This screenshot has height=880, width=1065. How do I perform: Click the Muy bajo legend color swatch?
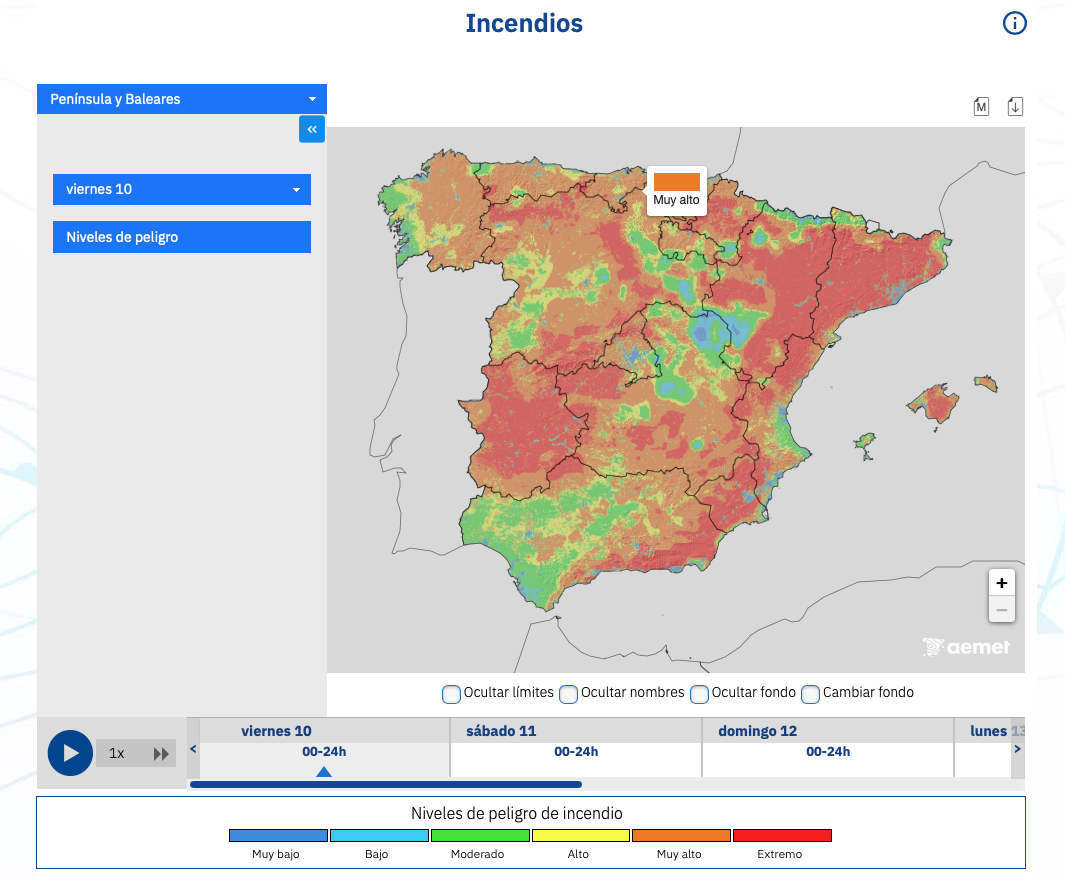pyautogui.click(x=278, y=835)
